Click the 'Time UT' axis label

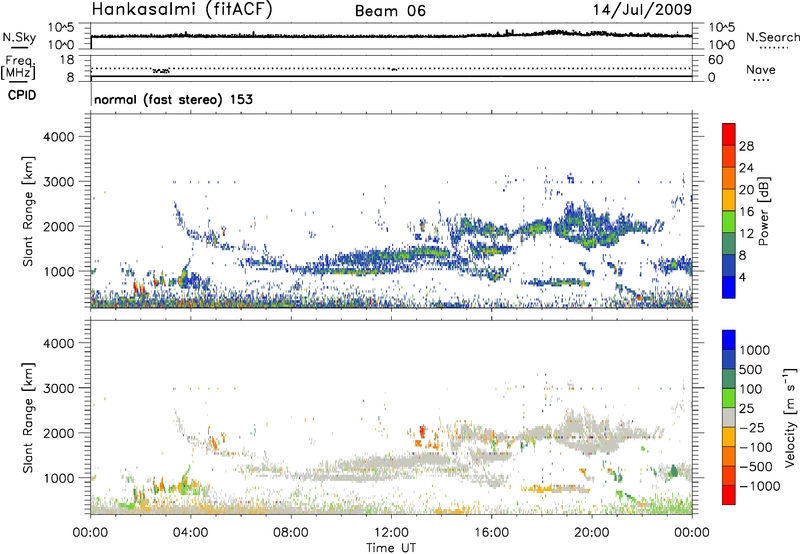(391, 548)
